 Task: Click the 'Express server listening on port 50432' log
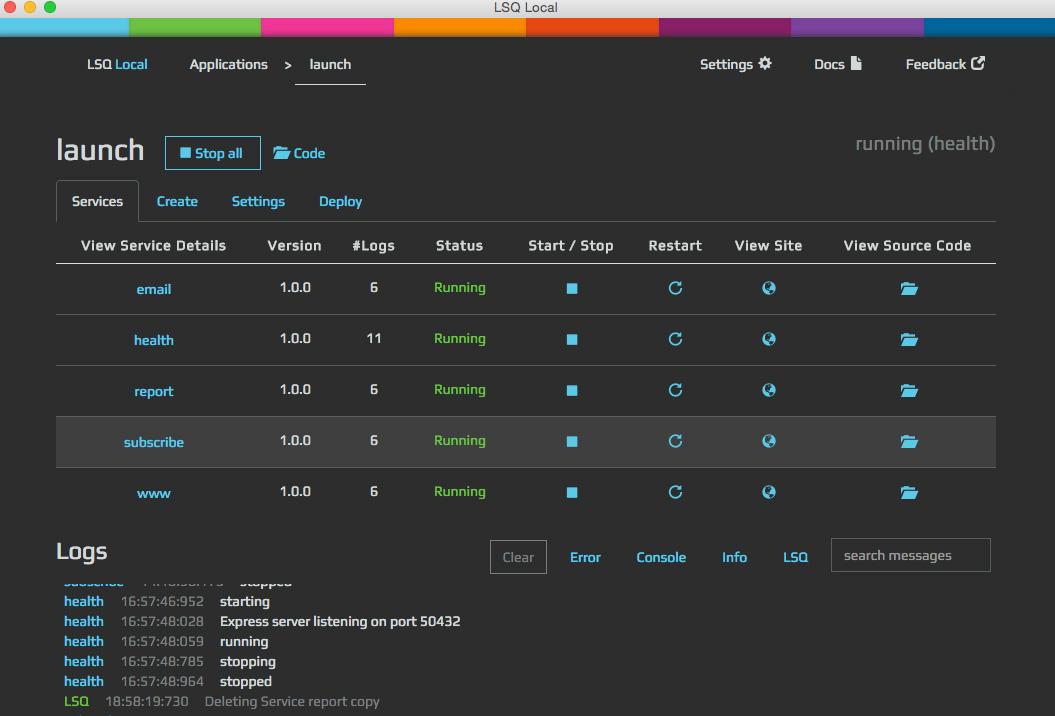(340, 621)
